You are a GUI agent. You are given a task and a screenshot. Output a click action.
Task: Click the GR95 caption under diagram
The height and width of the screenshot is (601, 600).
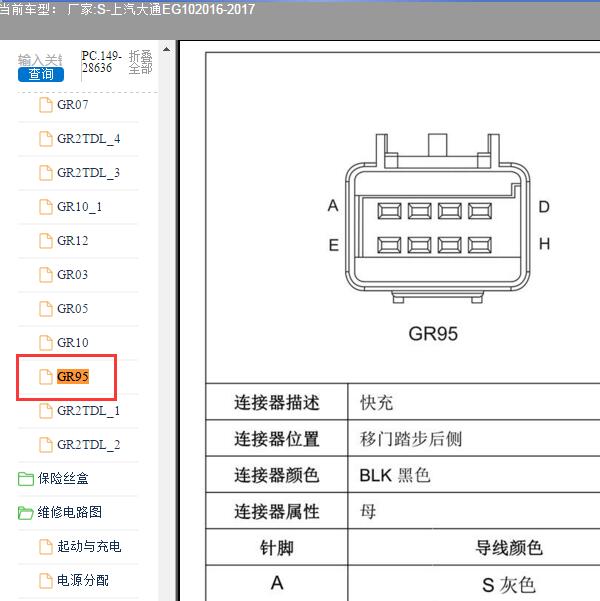coord(433,333)
